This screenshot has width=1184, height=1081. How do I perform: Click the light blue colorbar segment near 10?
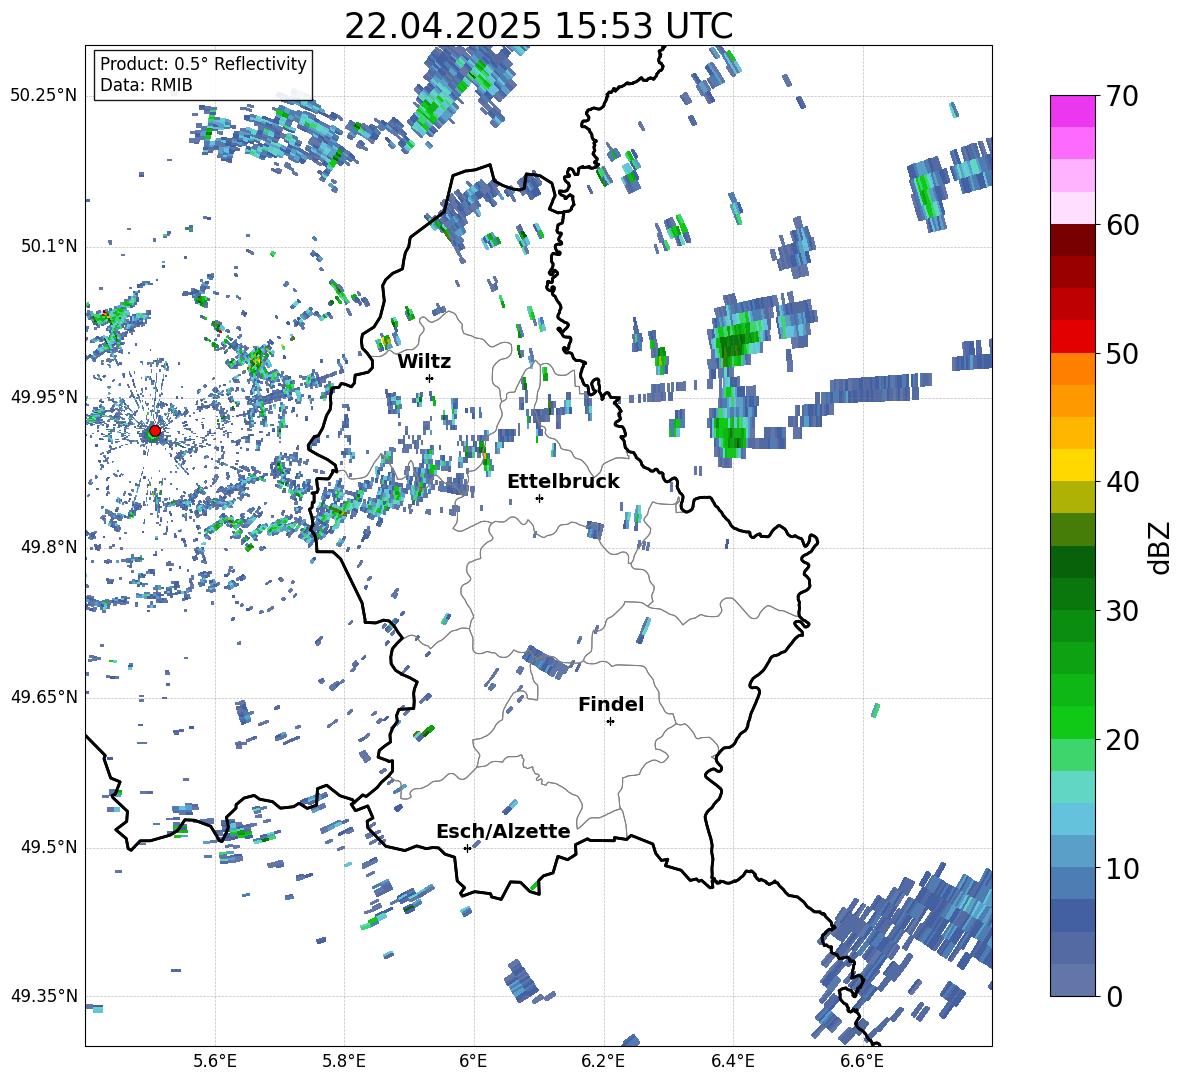tap(1072, 851)
